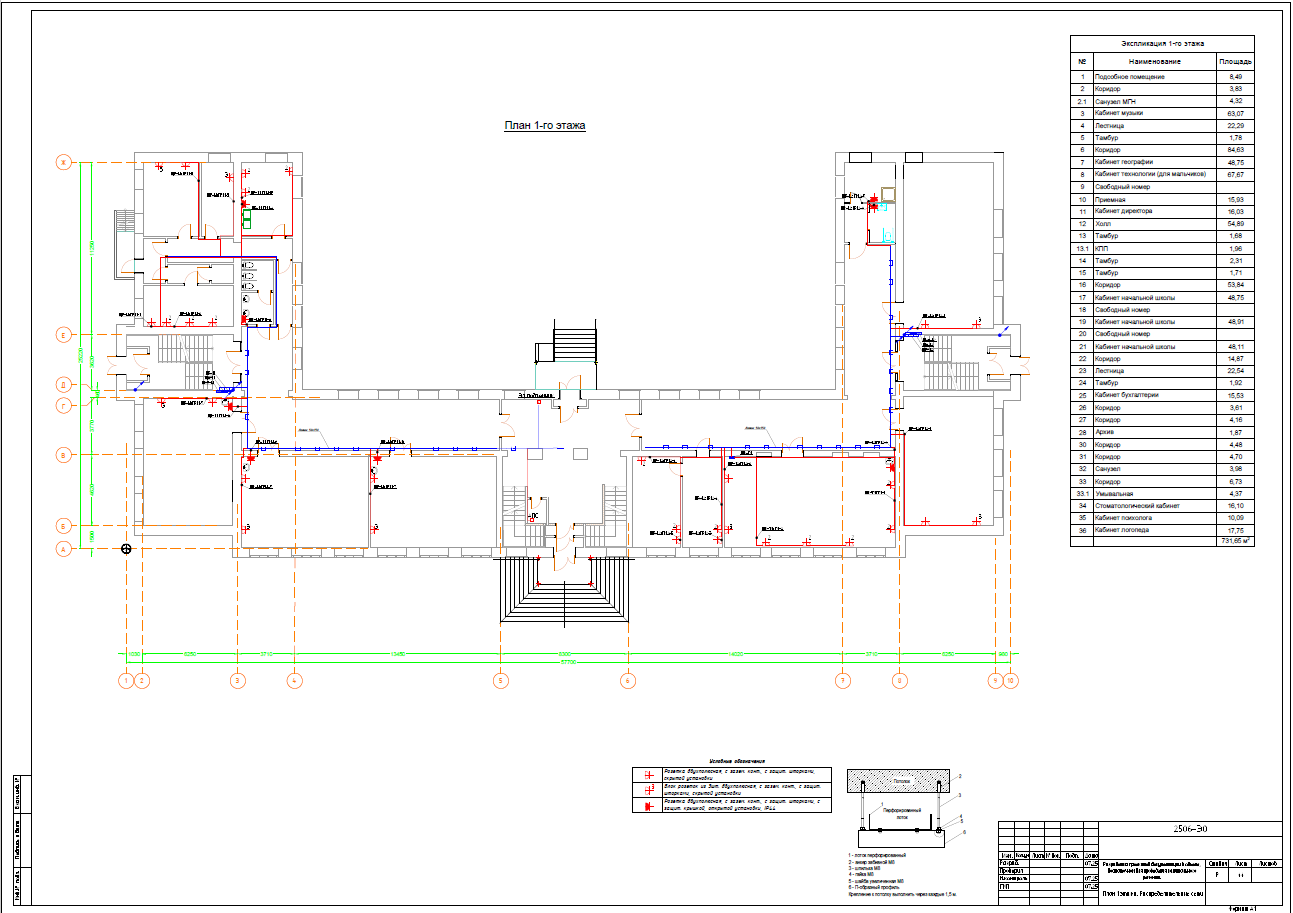This screenshot has height=913, width=1293.
Task: Click the 'Умывальная' table entry
Action: [1114, 493]
